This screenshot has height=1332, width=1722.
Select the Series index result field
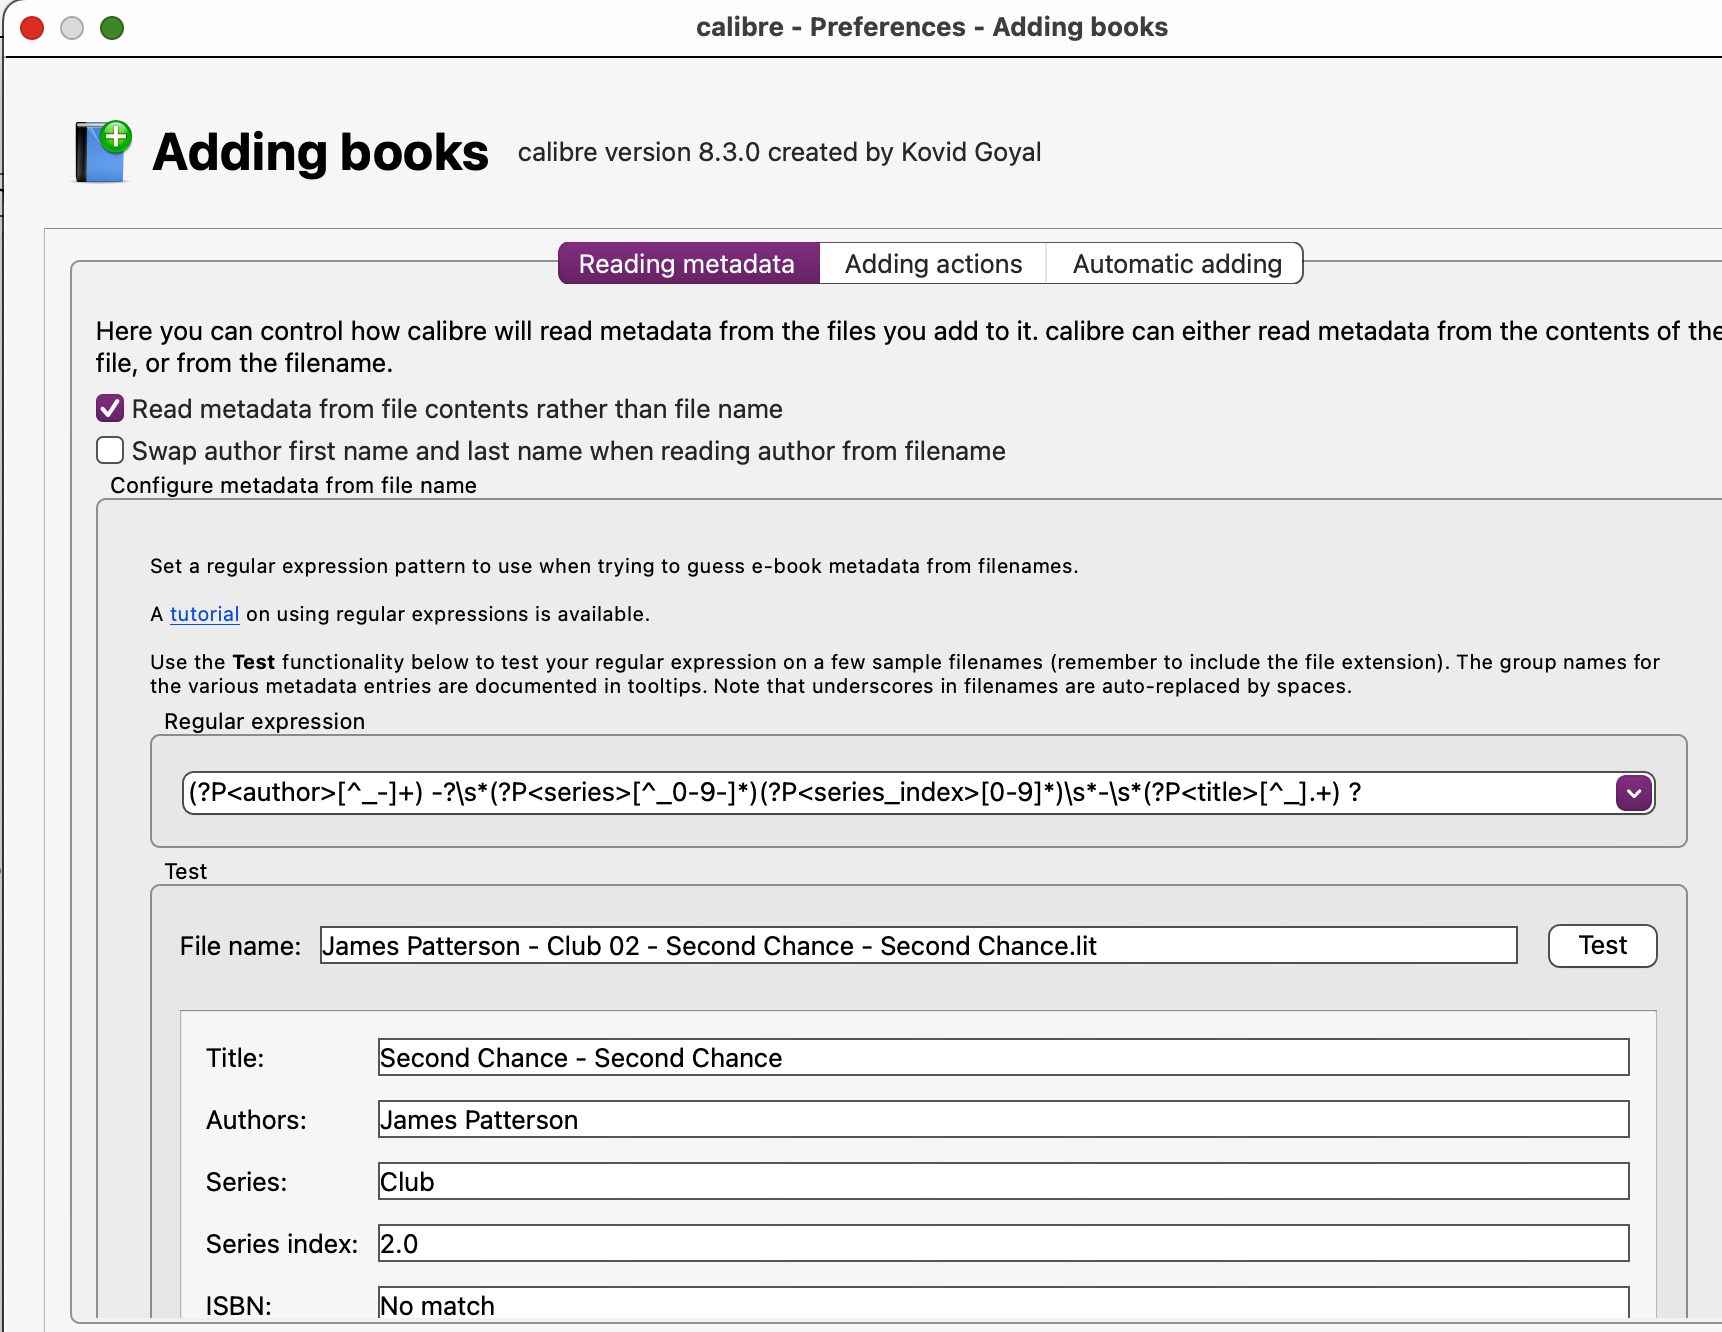1003,1244
